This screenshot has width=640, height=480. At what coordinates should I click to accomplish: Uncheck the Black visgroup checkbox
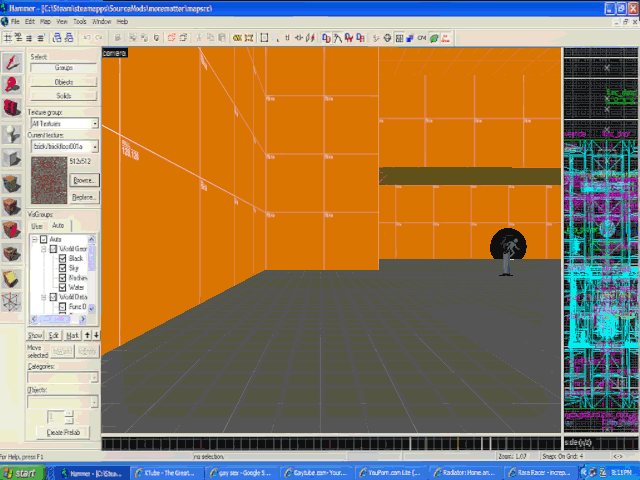point(63,259)
